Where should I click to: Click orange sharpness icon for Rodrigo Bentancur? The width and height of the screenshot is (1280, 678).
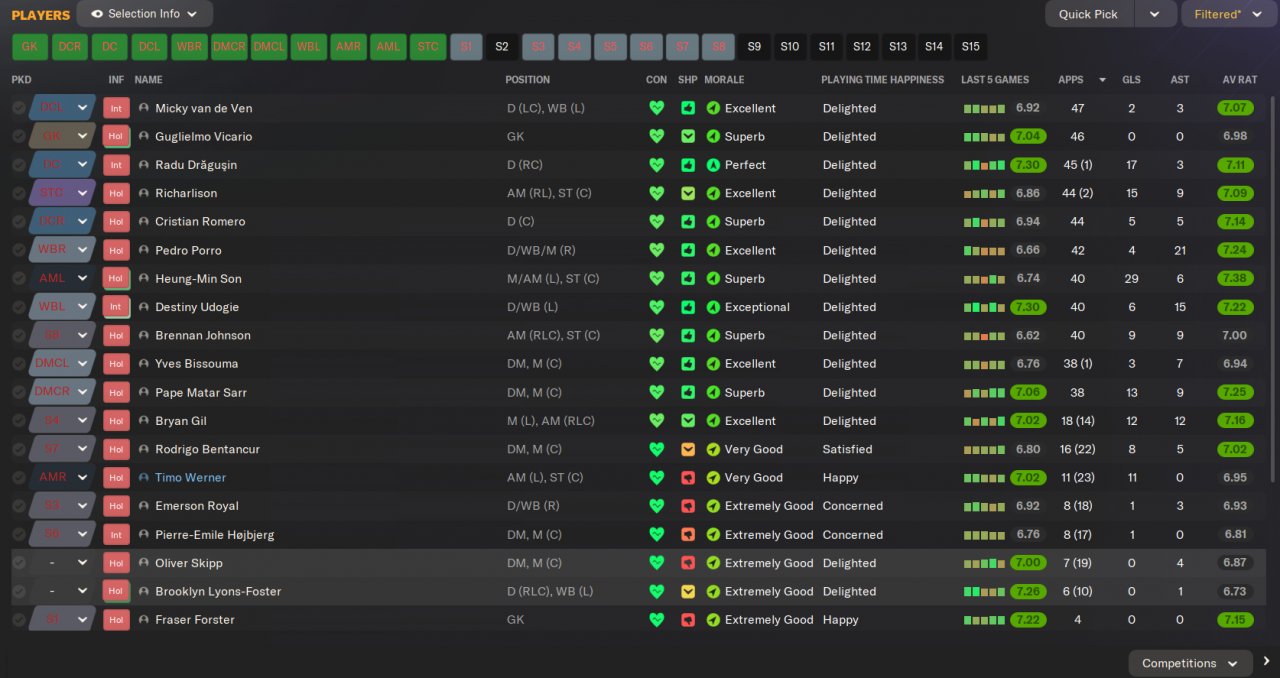[688, 449]
